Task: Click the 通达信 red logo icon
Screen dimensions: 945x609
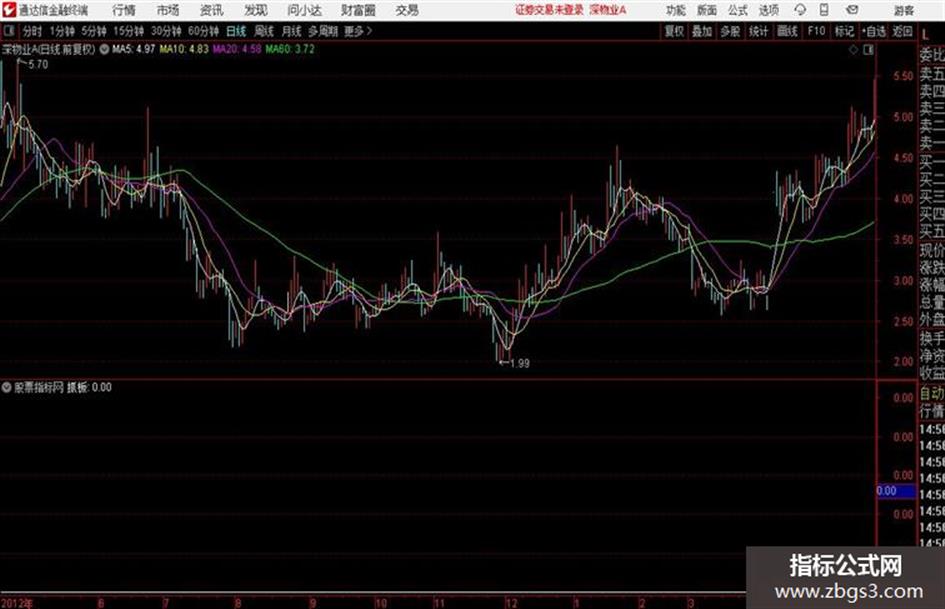Action: 9,10
